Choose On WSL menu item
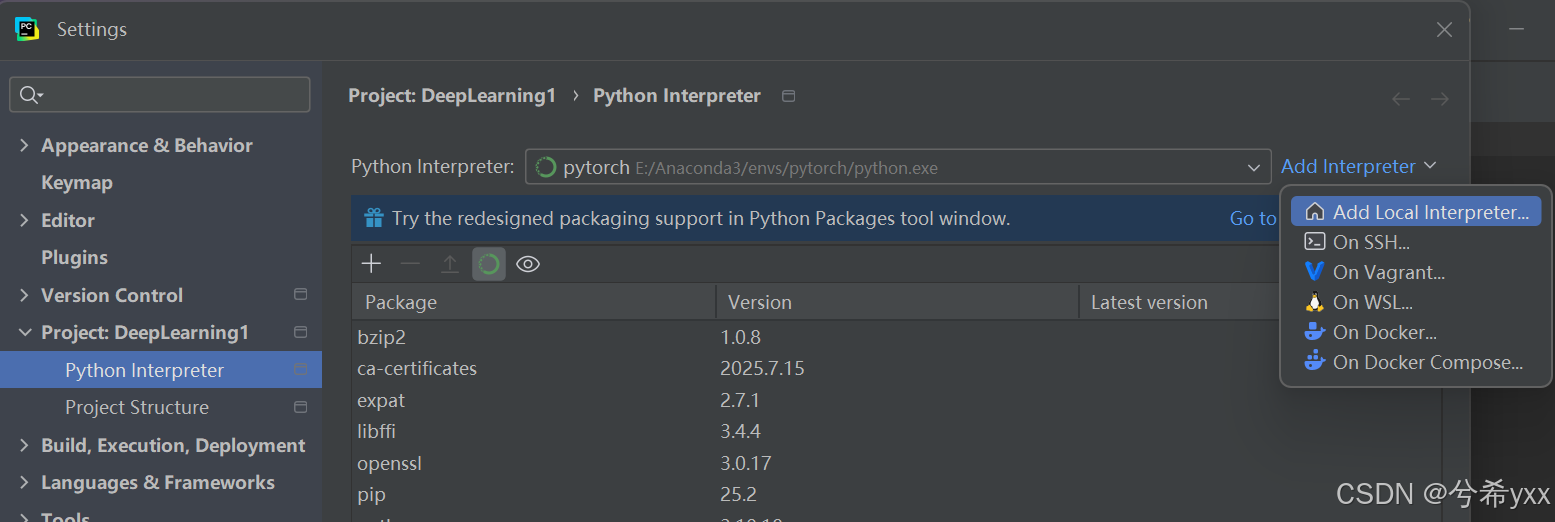 click(x=1416, y=302)
